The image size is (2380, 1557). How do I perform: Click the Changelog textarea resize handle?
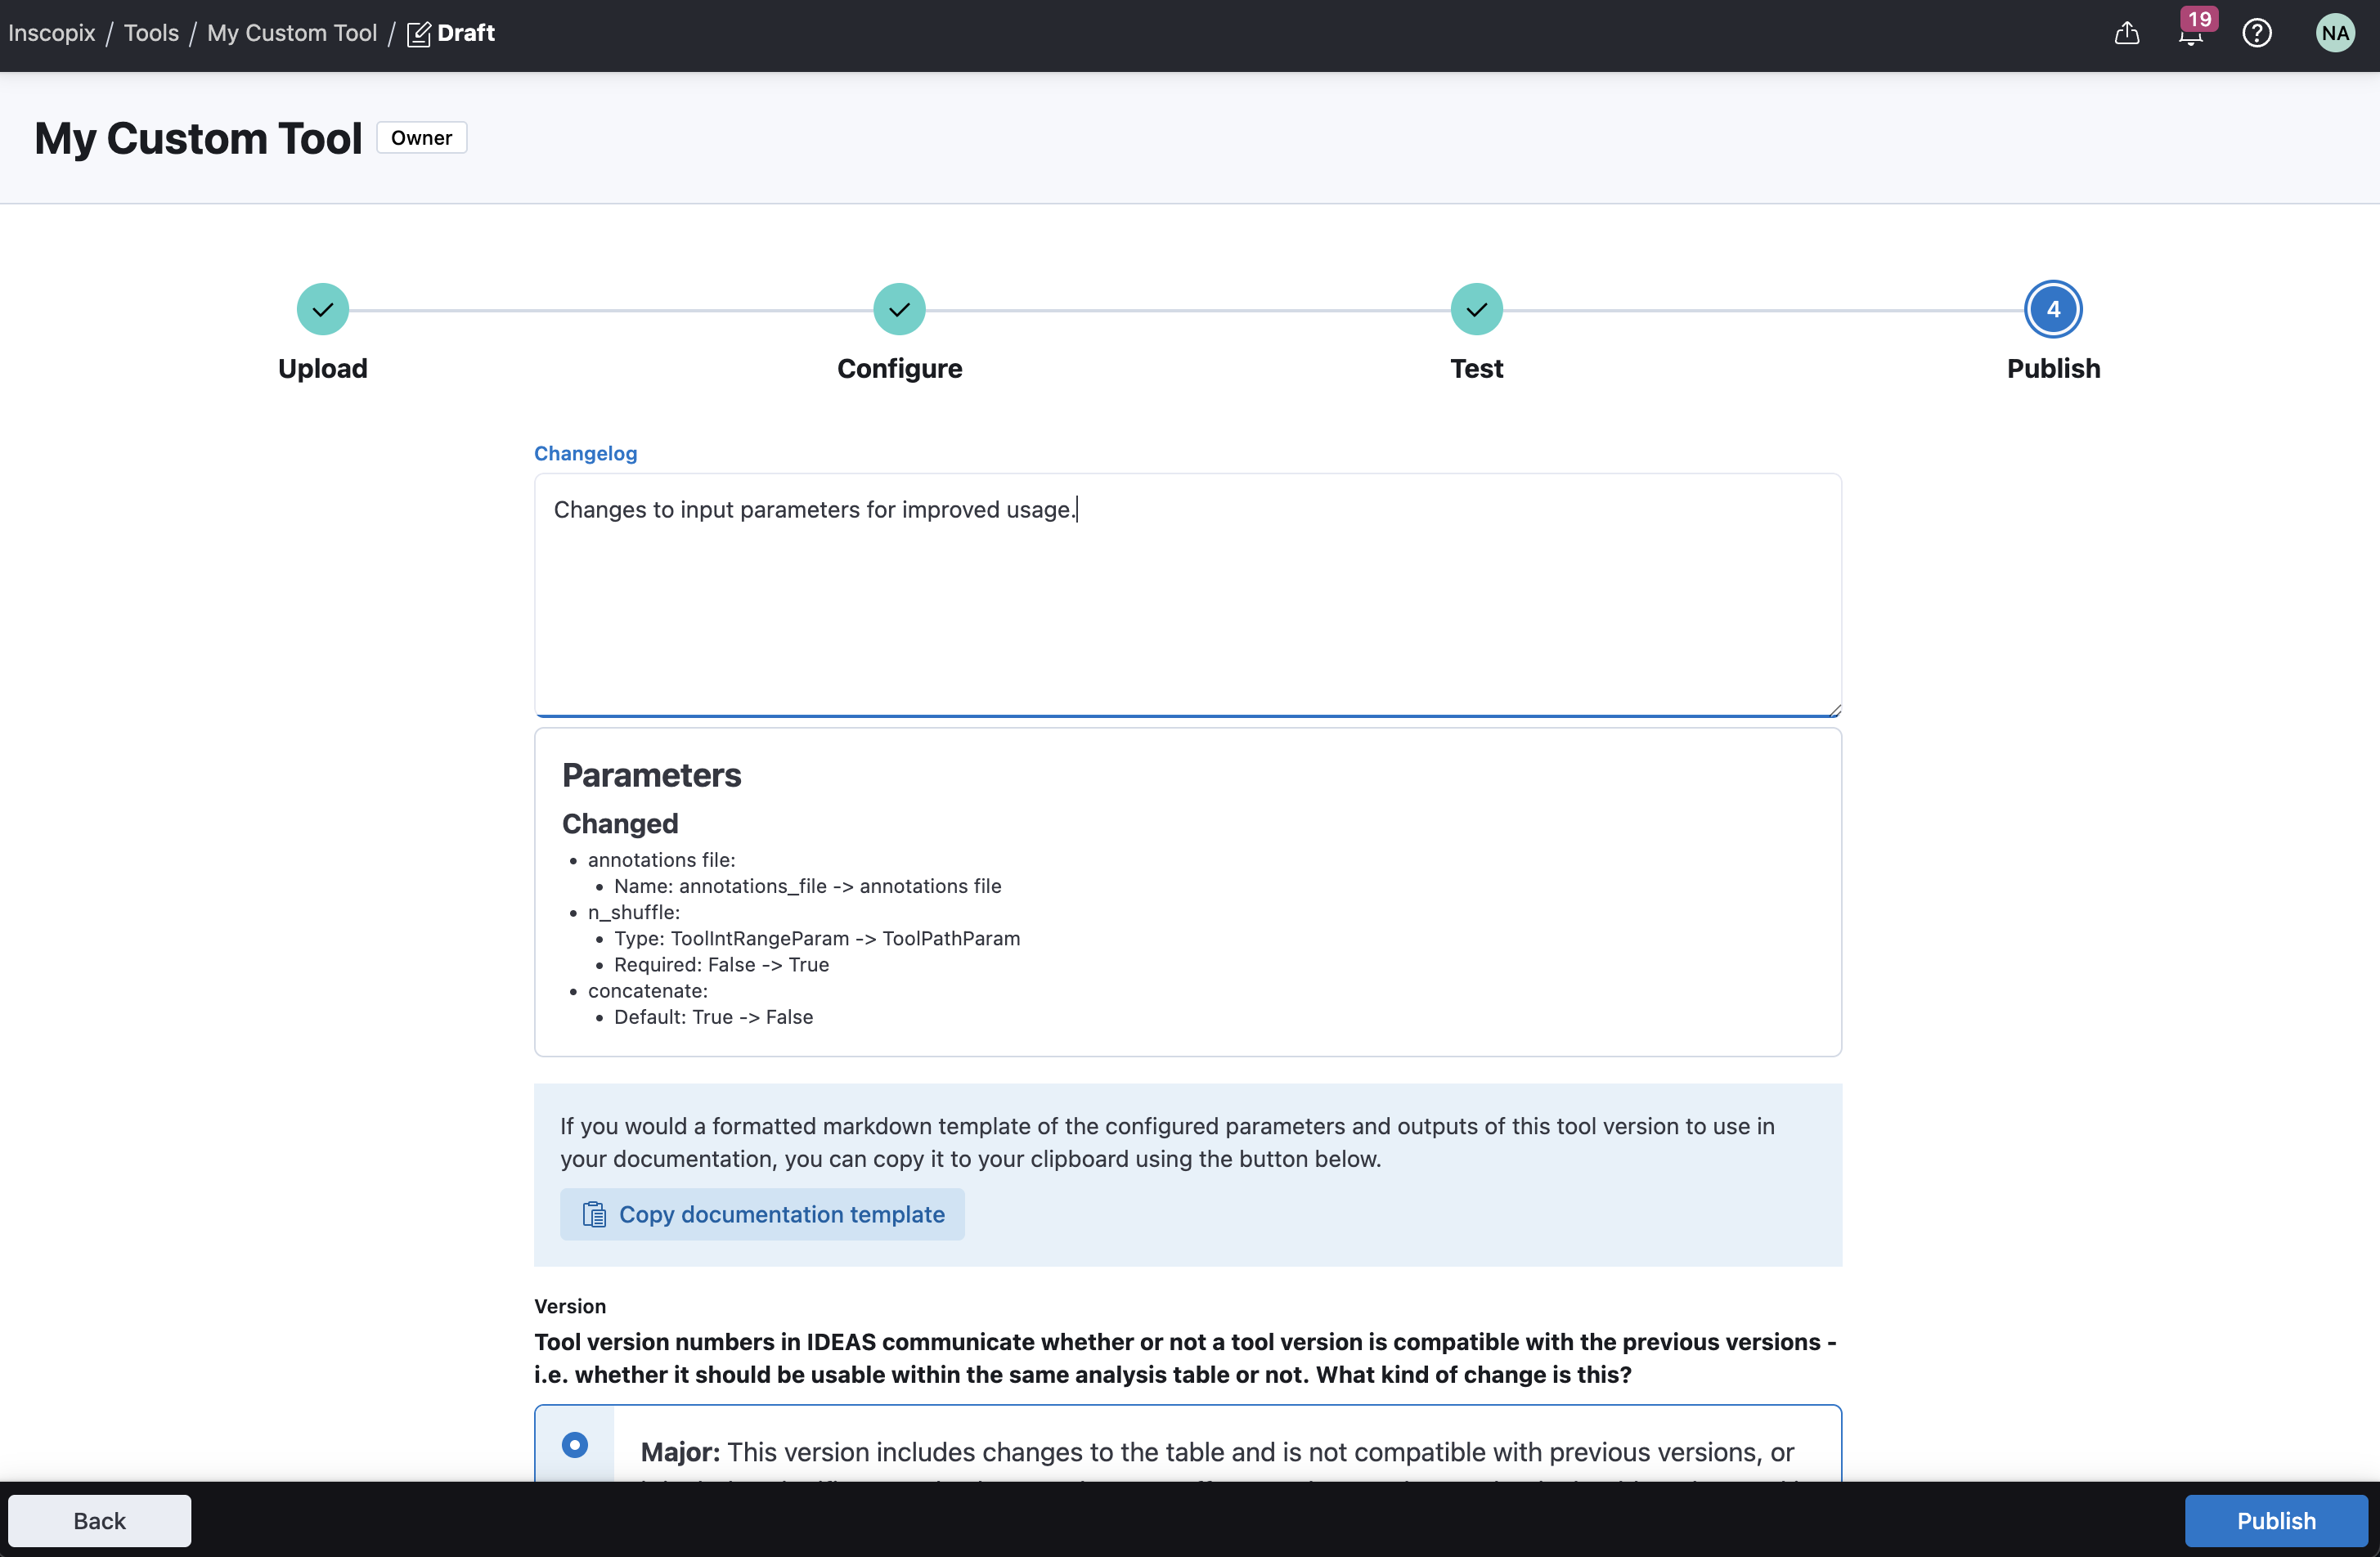[1834, 710]
